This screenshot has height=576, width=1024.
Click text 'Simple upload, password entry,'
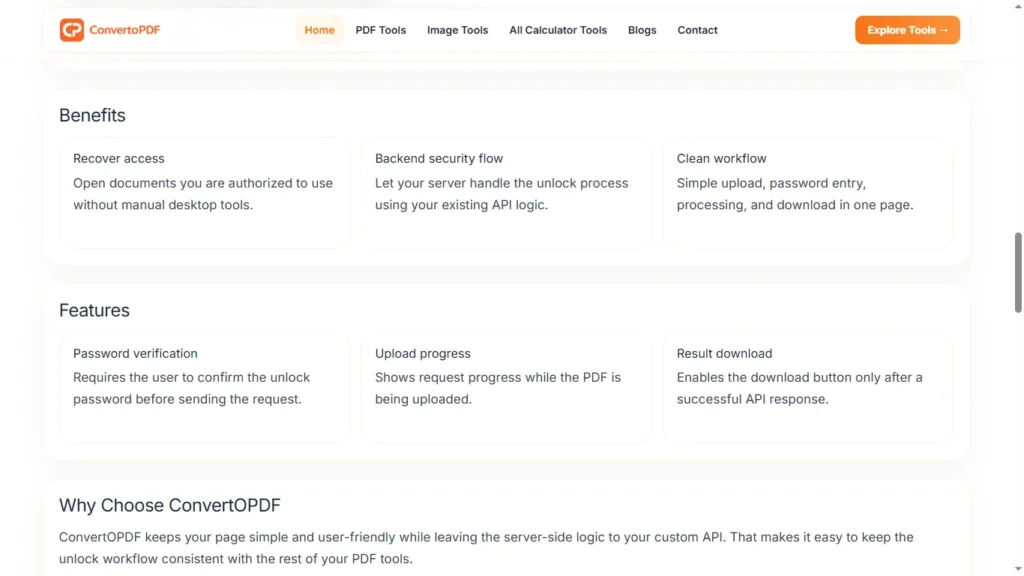point(771,184)
